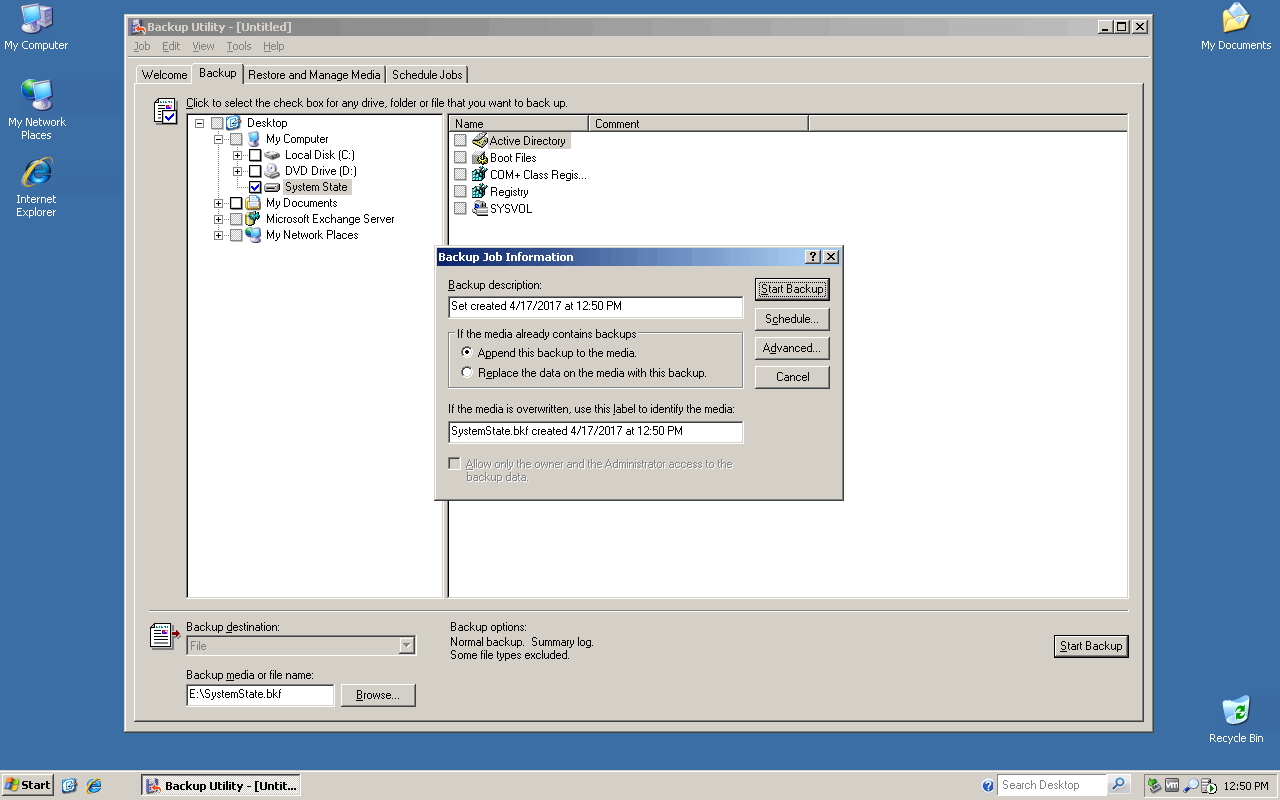Toggle the SYSVOL checkbox
Viewport: 1280px width, 800px height.
[460, 209]
